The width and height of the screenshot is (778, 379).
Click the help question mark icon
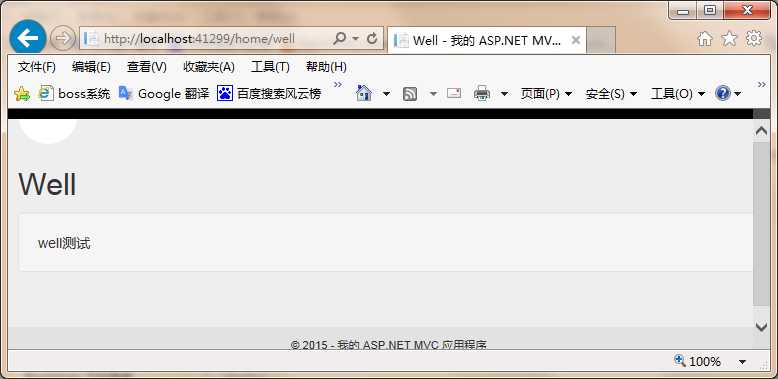point(723,93)
